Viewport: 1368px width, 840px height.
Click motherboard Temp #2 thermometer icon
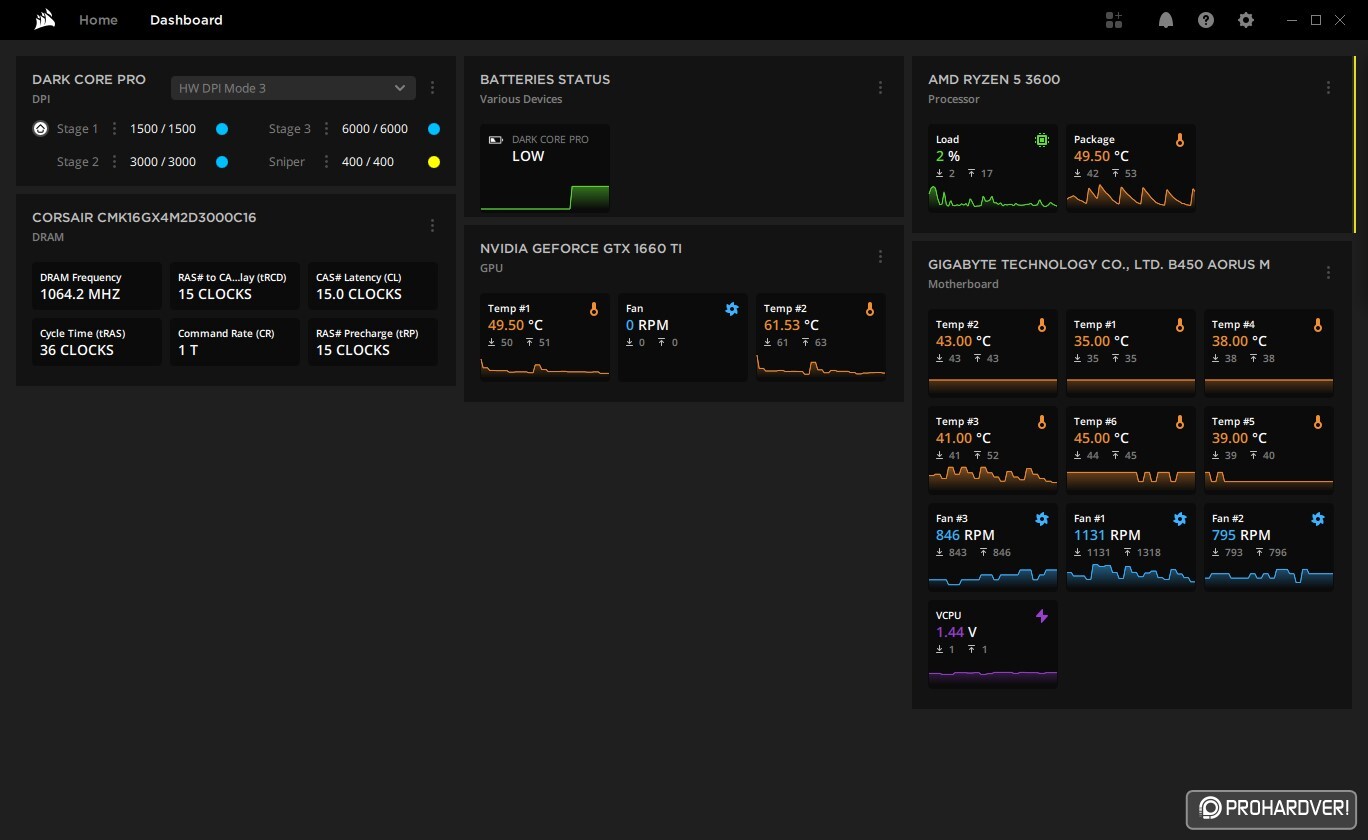1042,326
